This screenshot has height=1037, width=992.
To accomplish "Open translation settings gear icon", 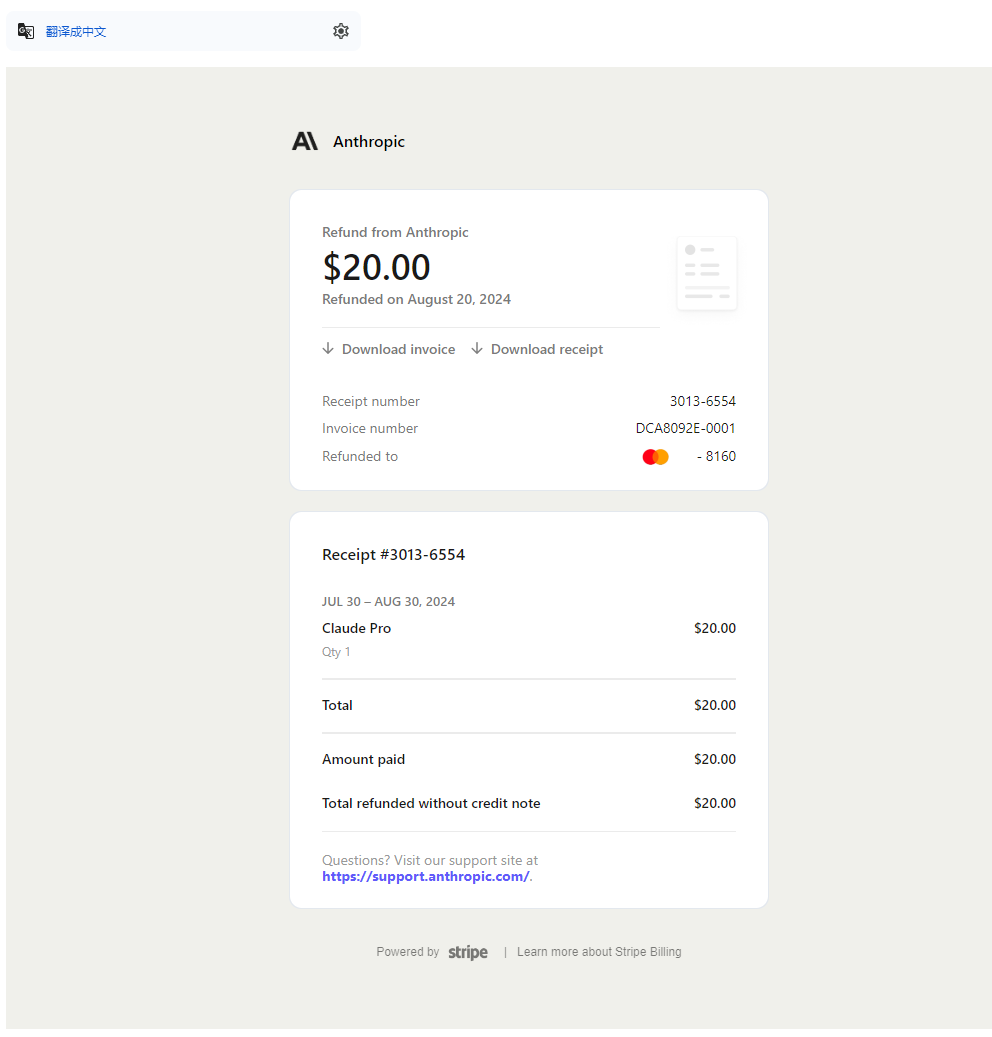I will (x=341, y=31).
